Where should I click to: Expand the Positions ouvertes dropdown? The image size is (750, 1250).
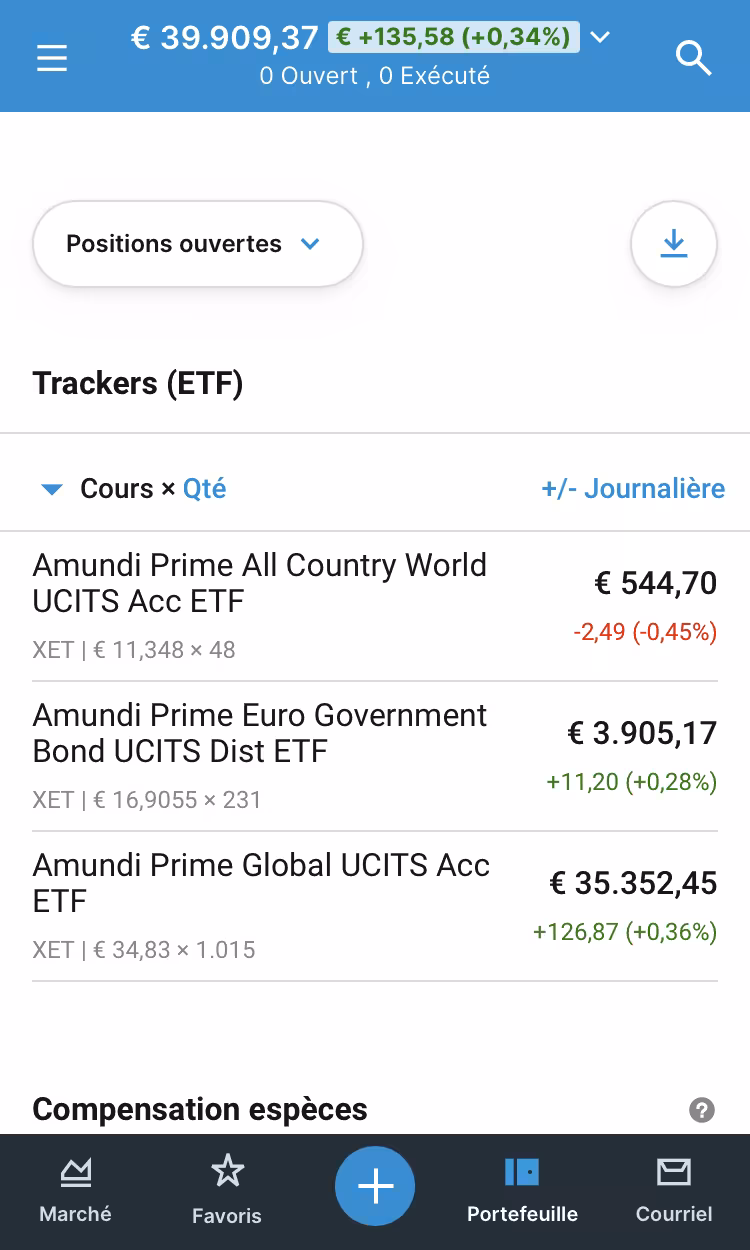click(x=197, y=244)
